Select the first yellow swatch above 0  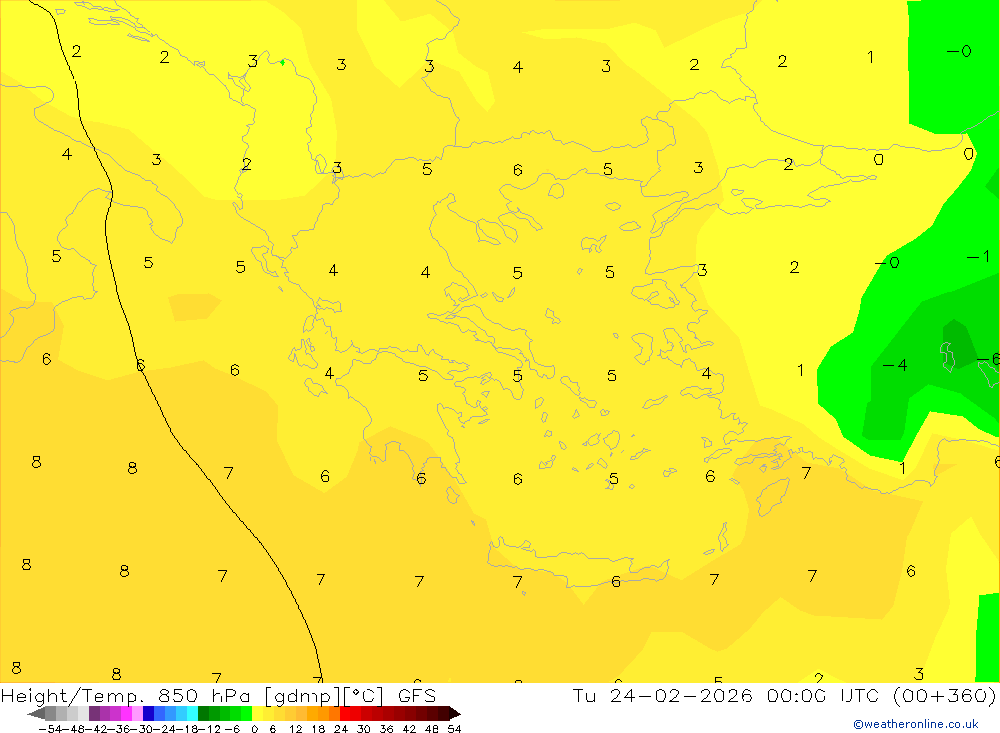coord(258,713)
